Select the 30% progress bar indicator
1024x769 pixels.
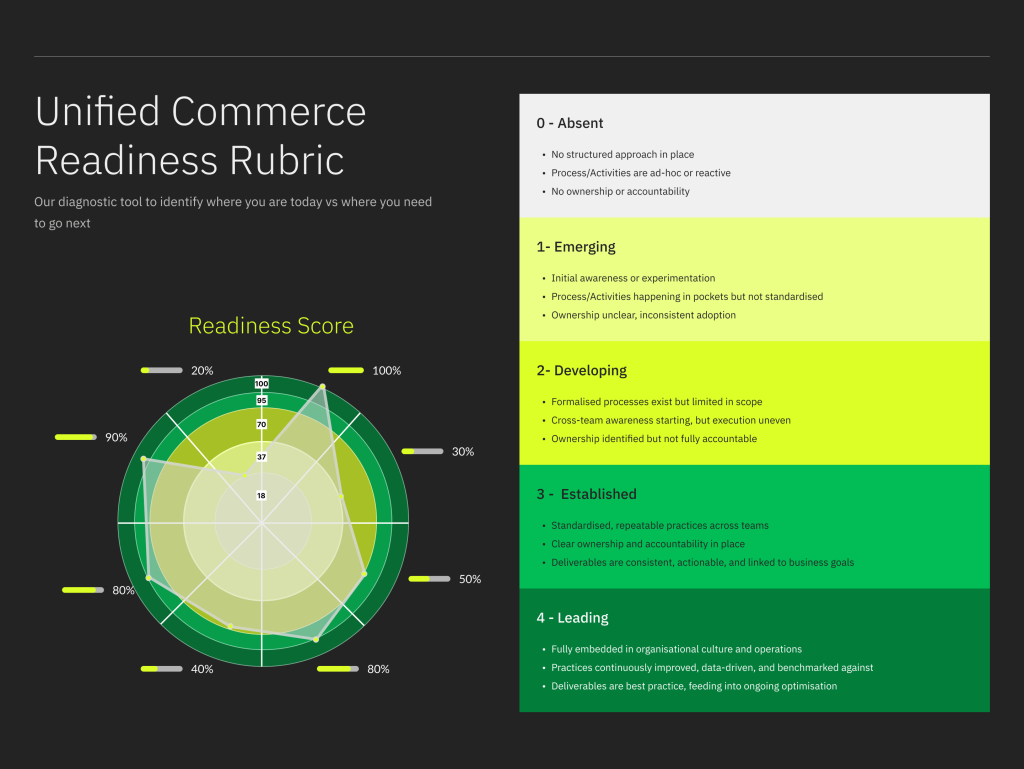coord(422,451)
